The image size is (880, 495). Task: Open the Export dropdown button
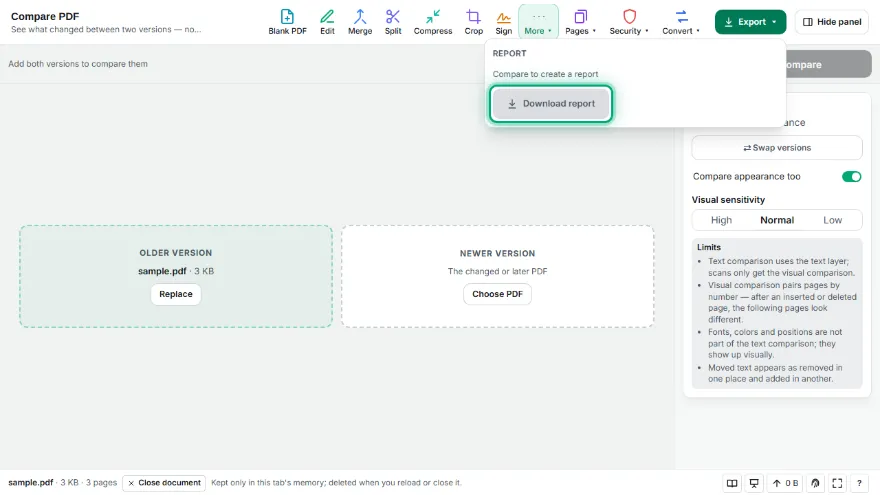[750, 22]
